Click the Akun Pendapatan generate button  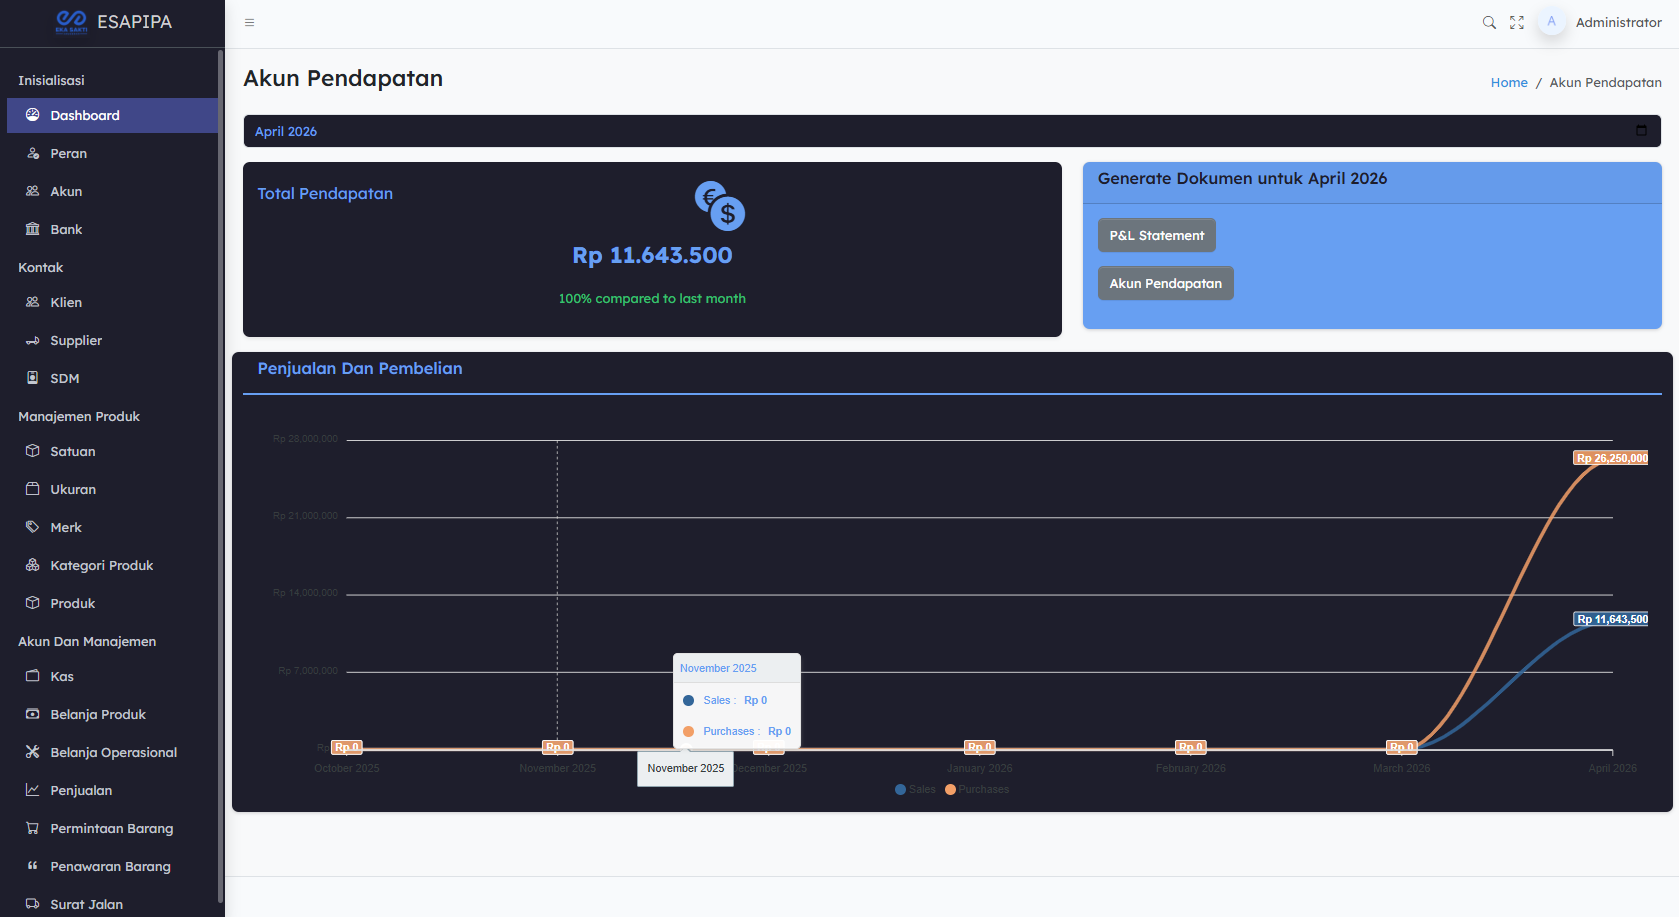[x=1165, y=283]
